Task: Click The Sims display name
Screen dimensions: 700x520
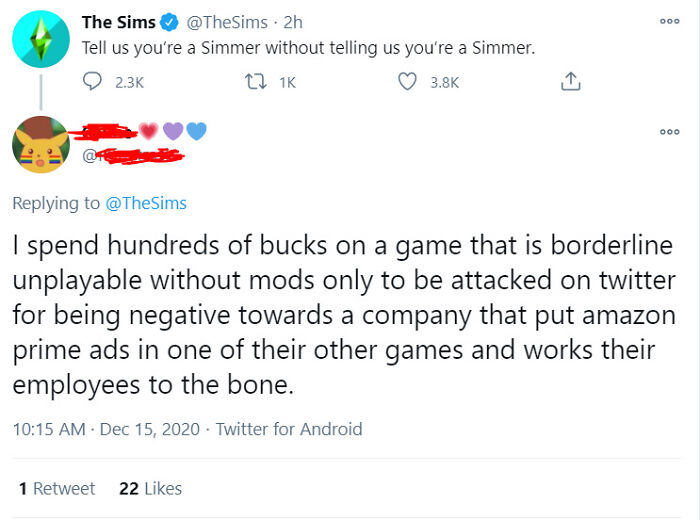Action: [x=118, y=22]
